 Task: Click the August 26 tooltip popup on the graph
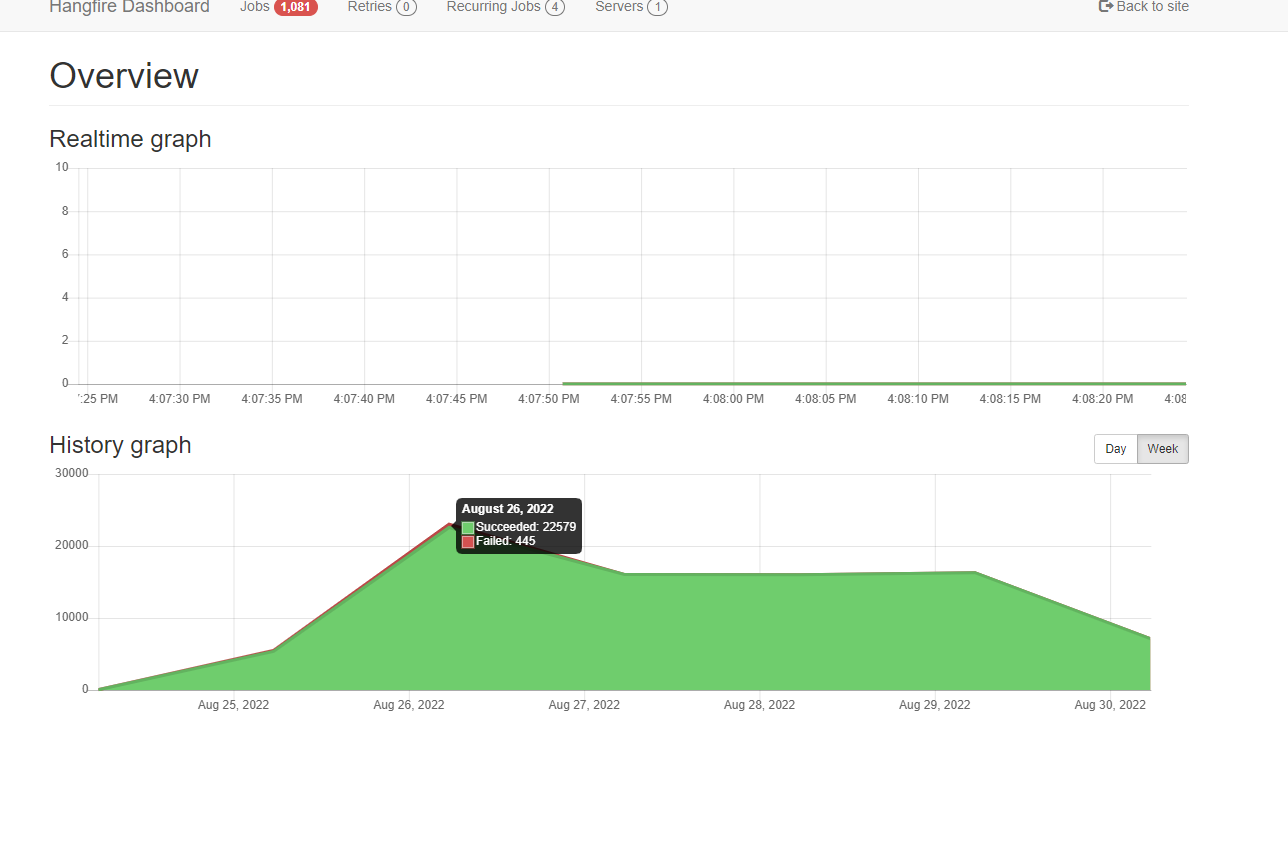518,525
